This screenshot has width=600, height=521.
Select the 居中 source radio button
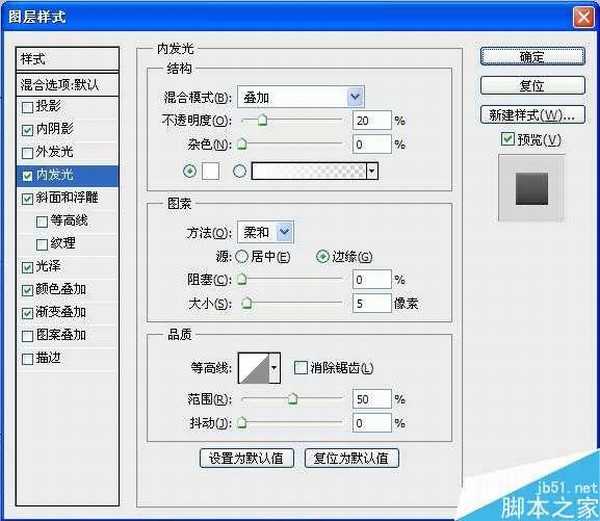point(241,256)
